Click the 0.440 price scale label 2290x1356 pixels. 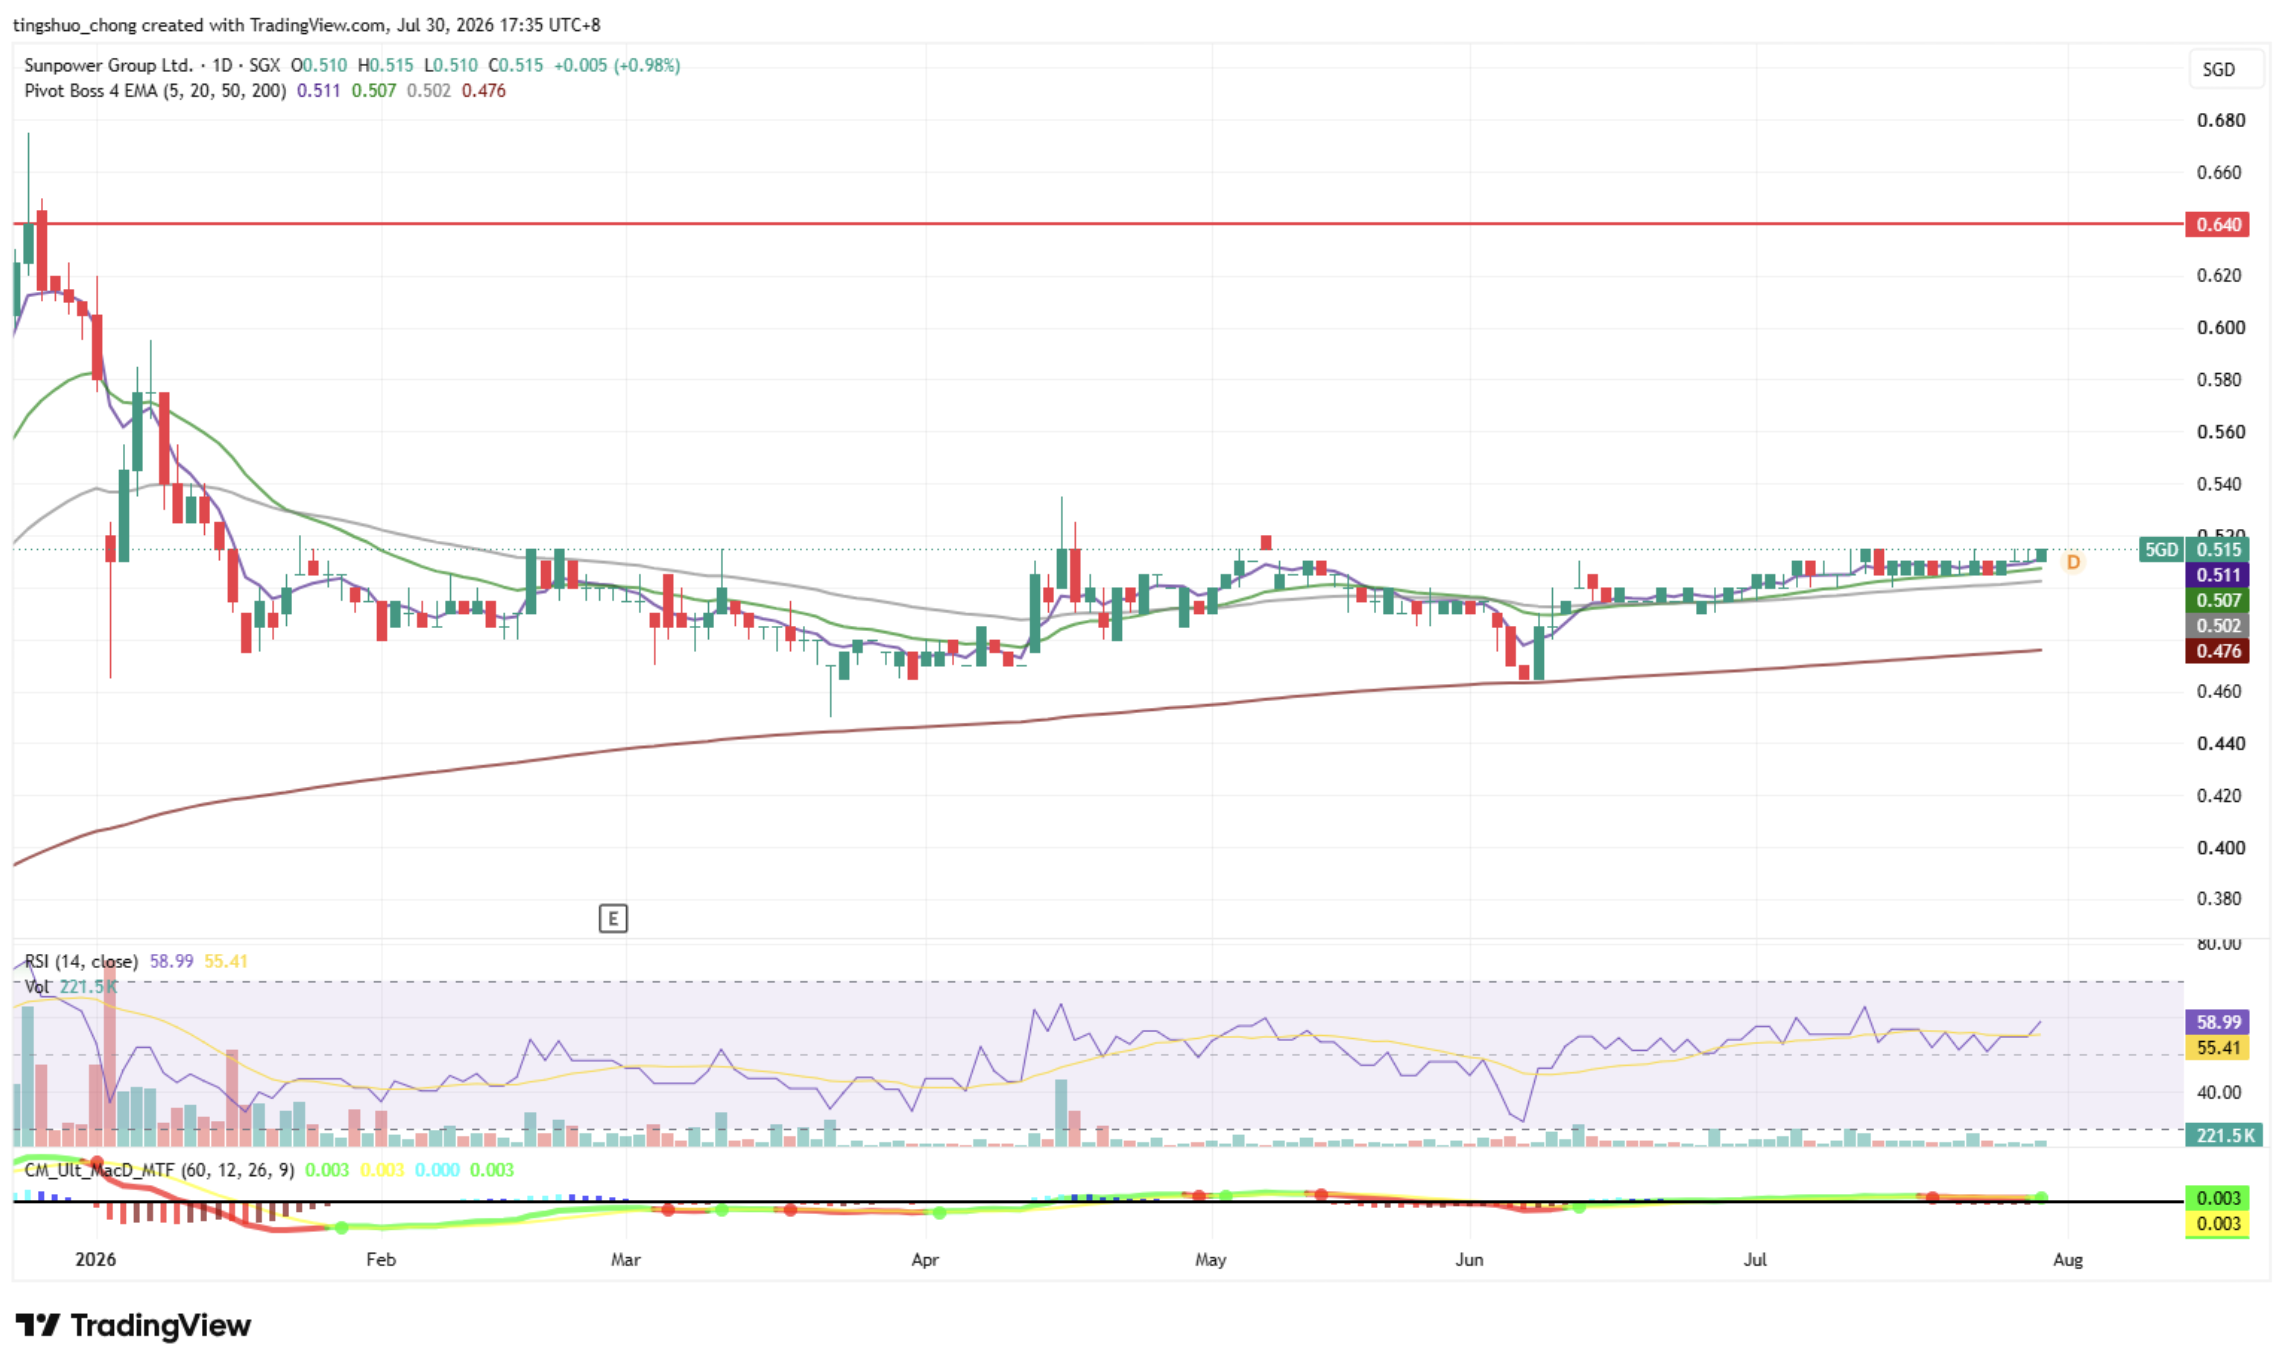tap(2221, 743)
